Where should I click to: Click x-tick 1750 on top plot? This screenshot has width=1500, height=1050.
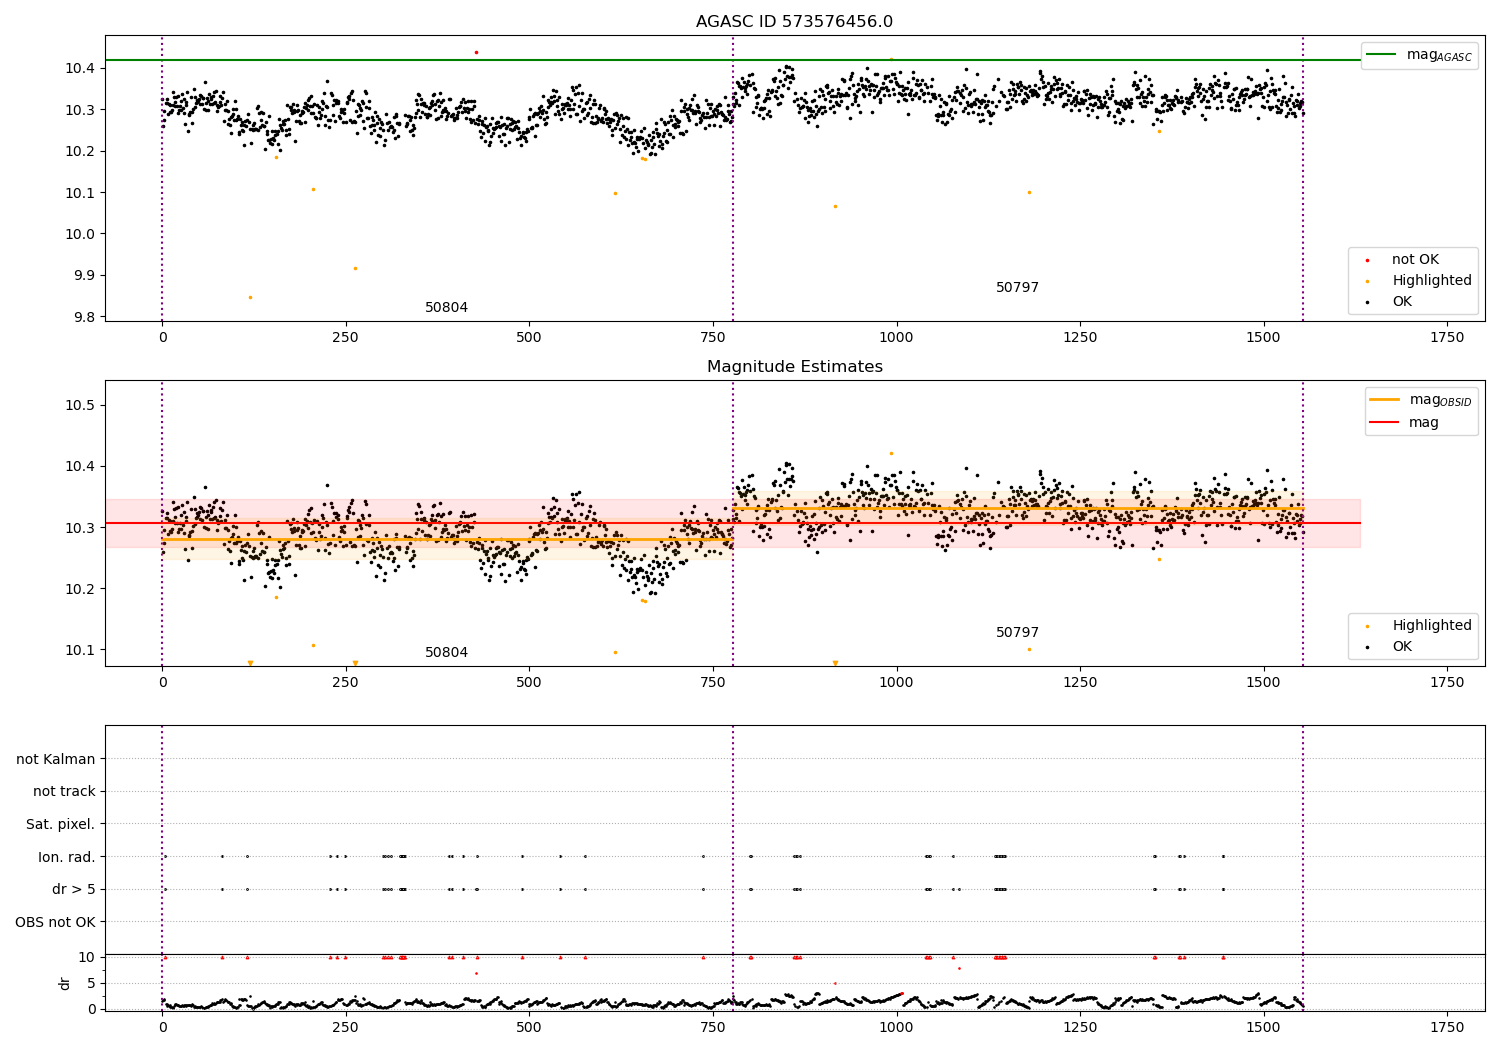pos(1447,338)
